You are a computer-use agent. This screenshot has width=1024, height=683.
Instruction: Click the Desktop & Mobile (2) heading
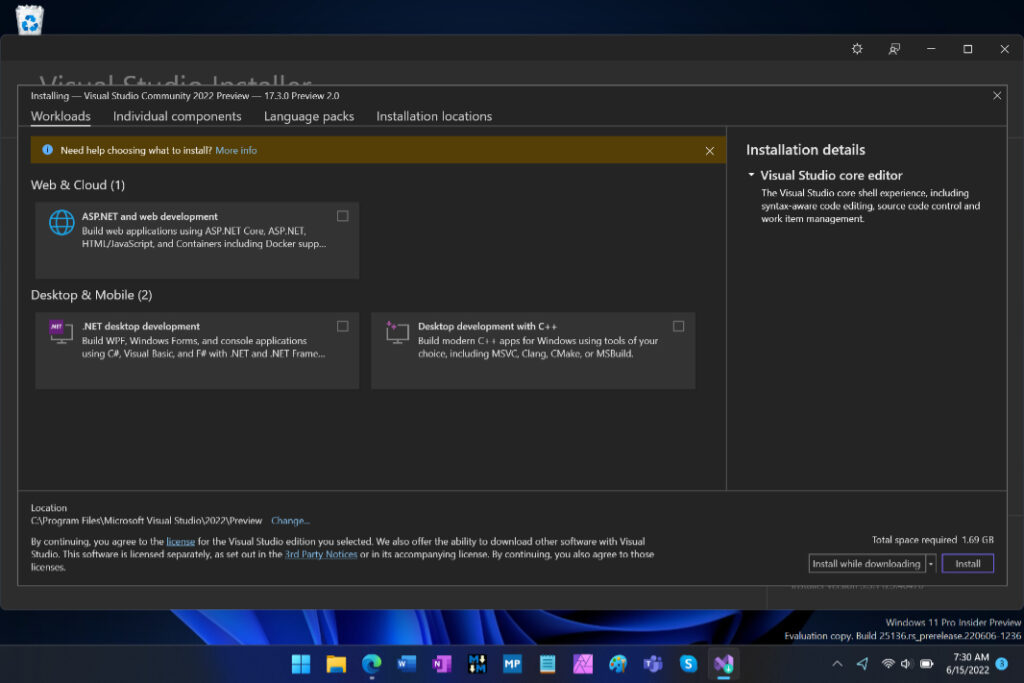tap(91, 295)
